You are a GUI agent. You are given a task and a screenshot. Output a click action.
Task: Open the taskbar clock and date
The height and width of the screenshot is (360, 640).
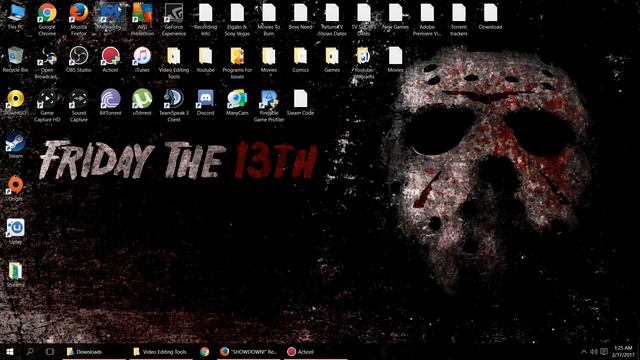pyautogui.click(x=623, y=351)
